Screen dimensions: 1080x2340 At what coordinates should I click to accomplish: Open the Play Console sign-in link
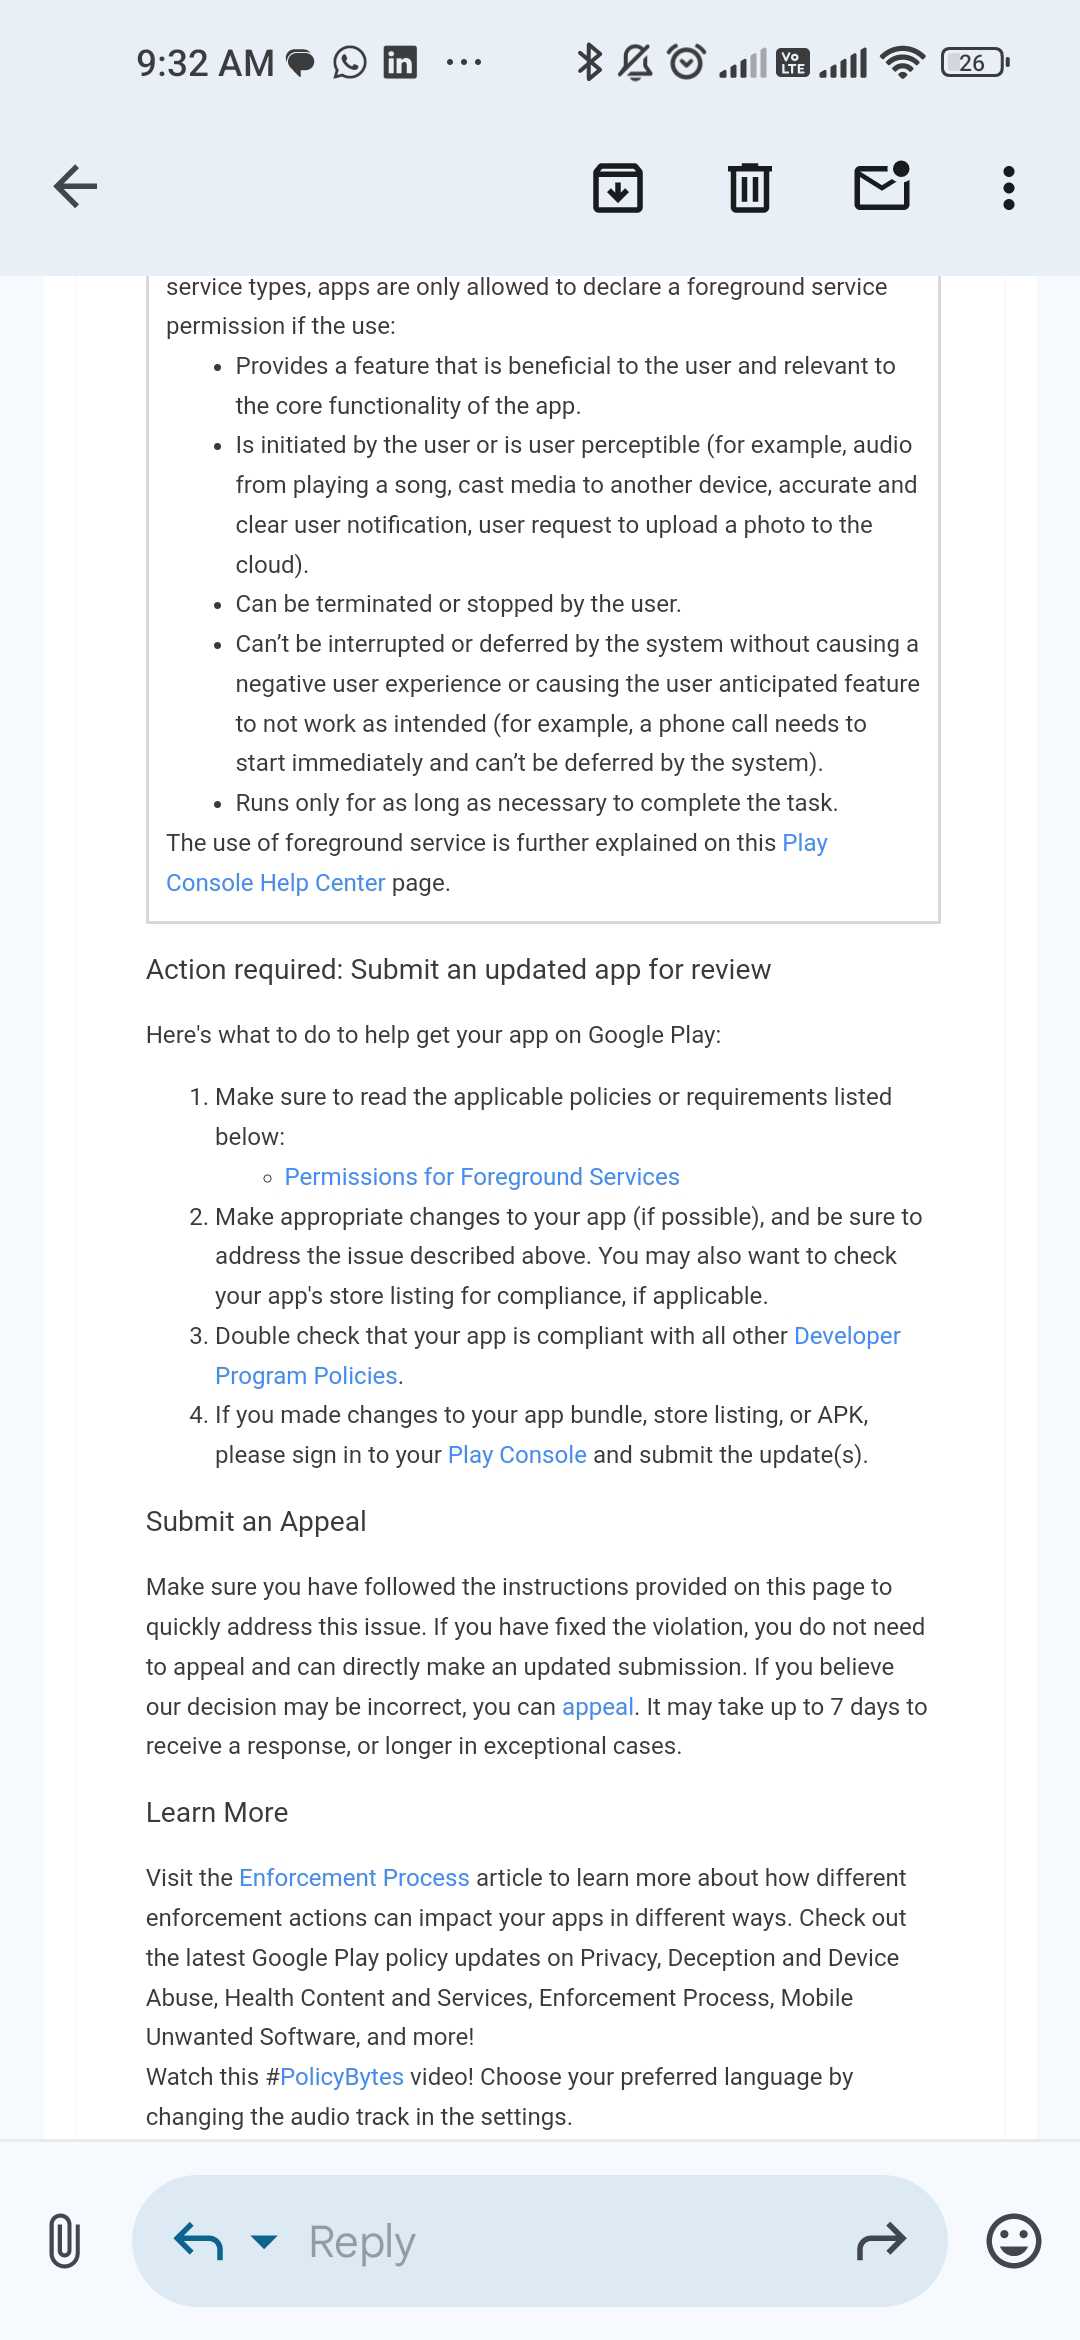(x=517, y=1455)
